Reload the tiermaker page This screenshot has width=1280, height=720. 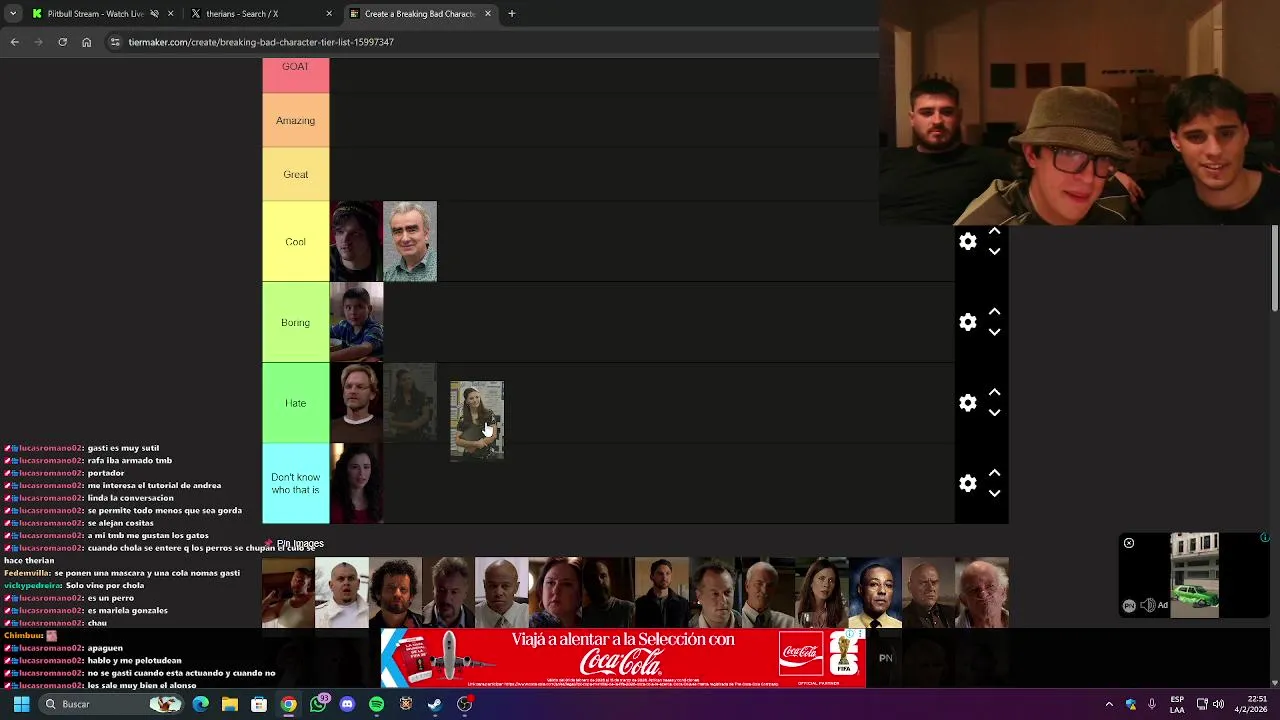pyautogui.click(x=62, y=42)
